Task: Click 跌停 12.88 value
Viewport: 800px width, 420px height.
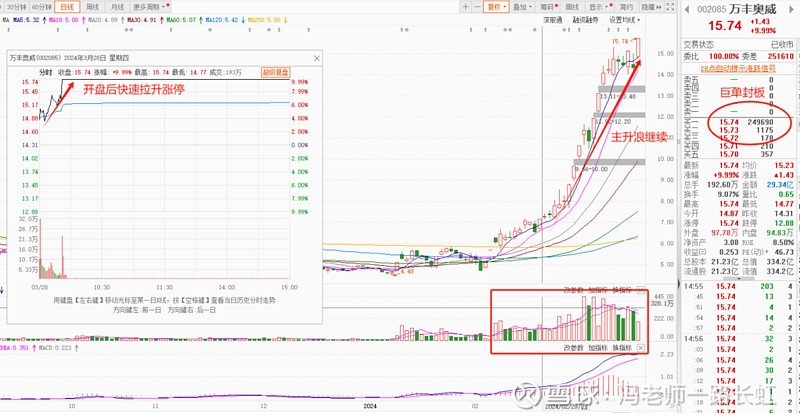Action: coord(784,223)
